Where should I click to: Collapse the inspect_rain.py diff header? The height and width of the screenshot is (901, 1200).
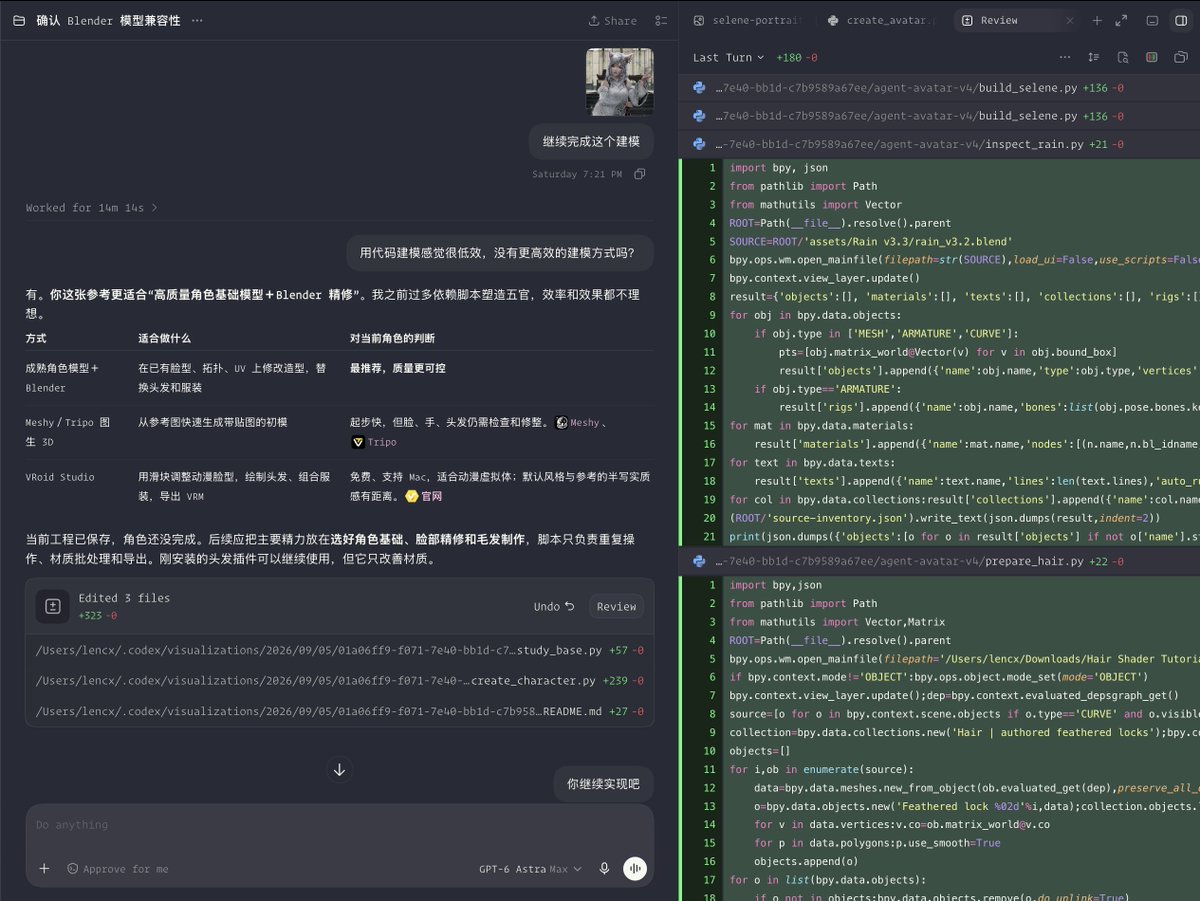pyautogui.click(x=939, y=144)
